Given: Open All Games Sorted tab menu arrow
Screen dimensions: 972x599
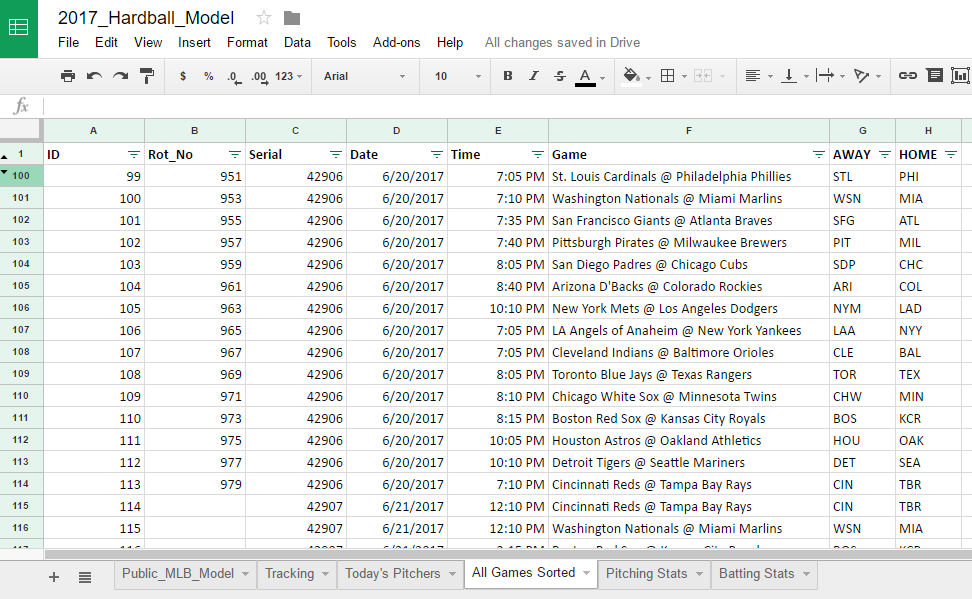Looking at the screenshot, I should tap(586, 573).
